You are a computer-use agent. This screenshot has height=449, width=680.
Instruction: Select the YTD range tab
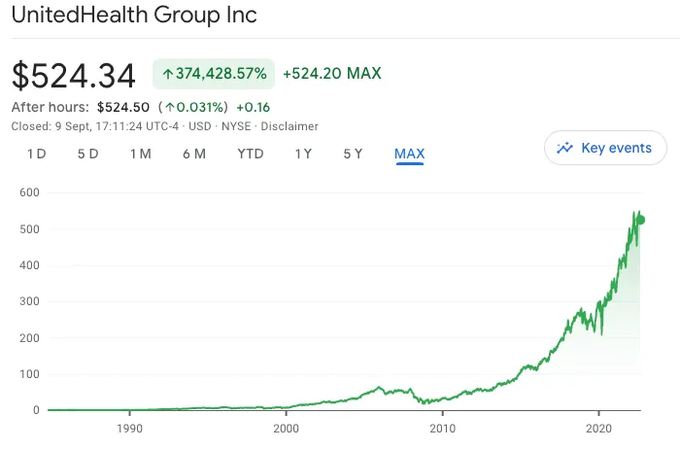coord(250,154)
